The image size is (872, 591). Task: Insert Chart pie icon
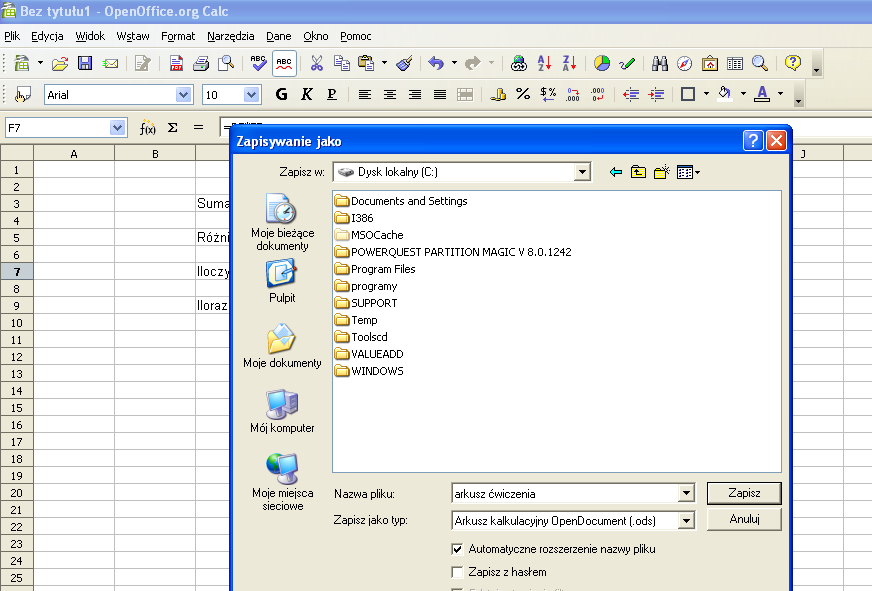[x=602, y=63]
